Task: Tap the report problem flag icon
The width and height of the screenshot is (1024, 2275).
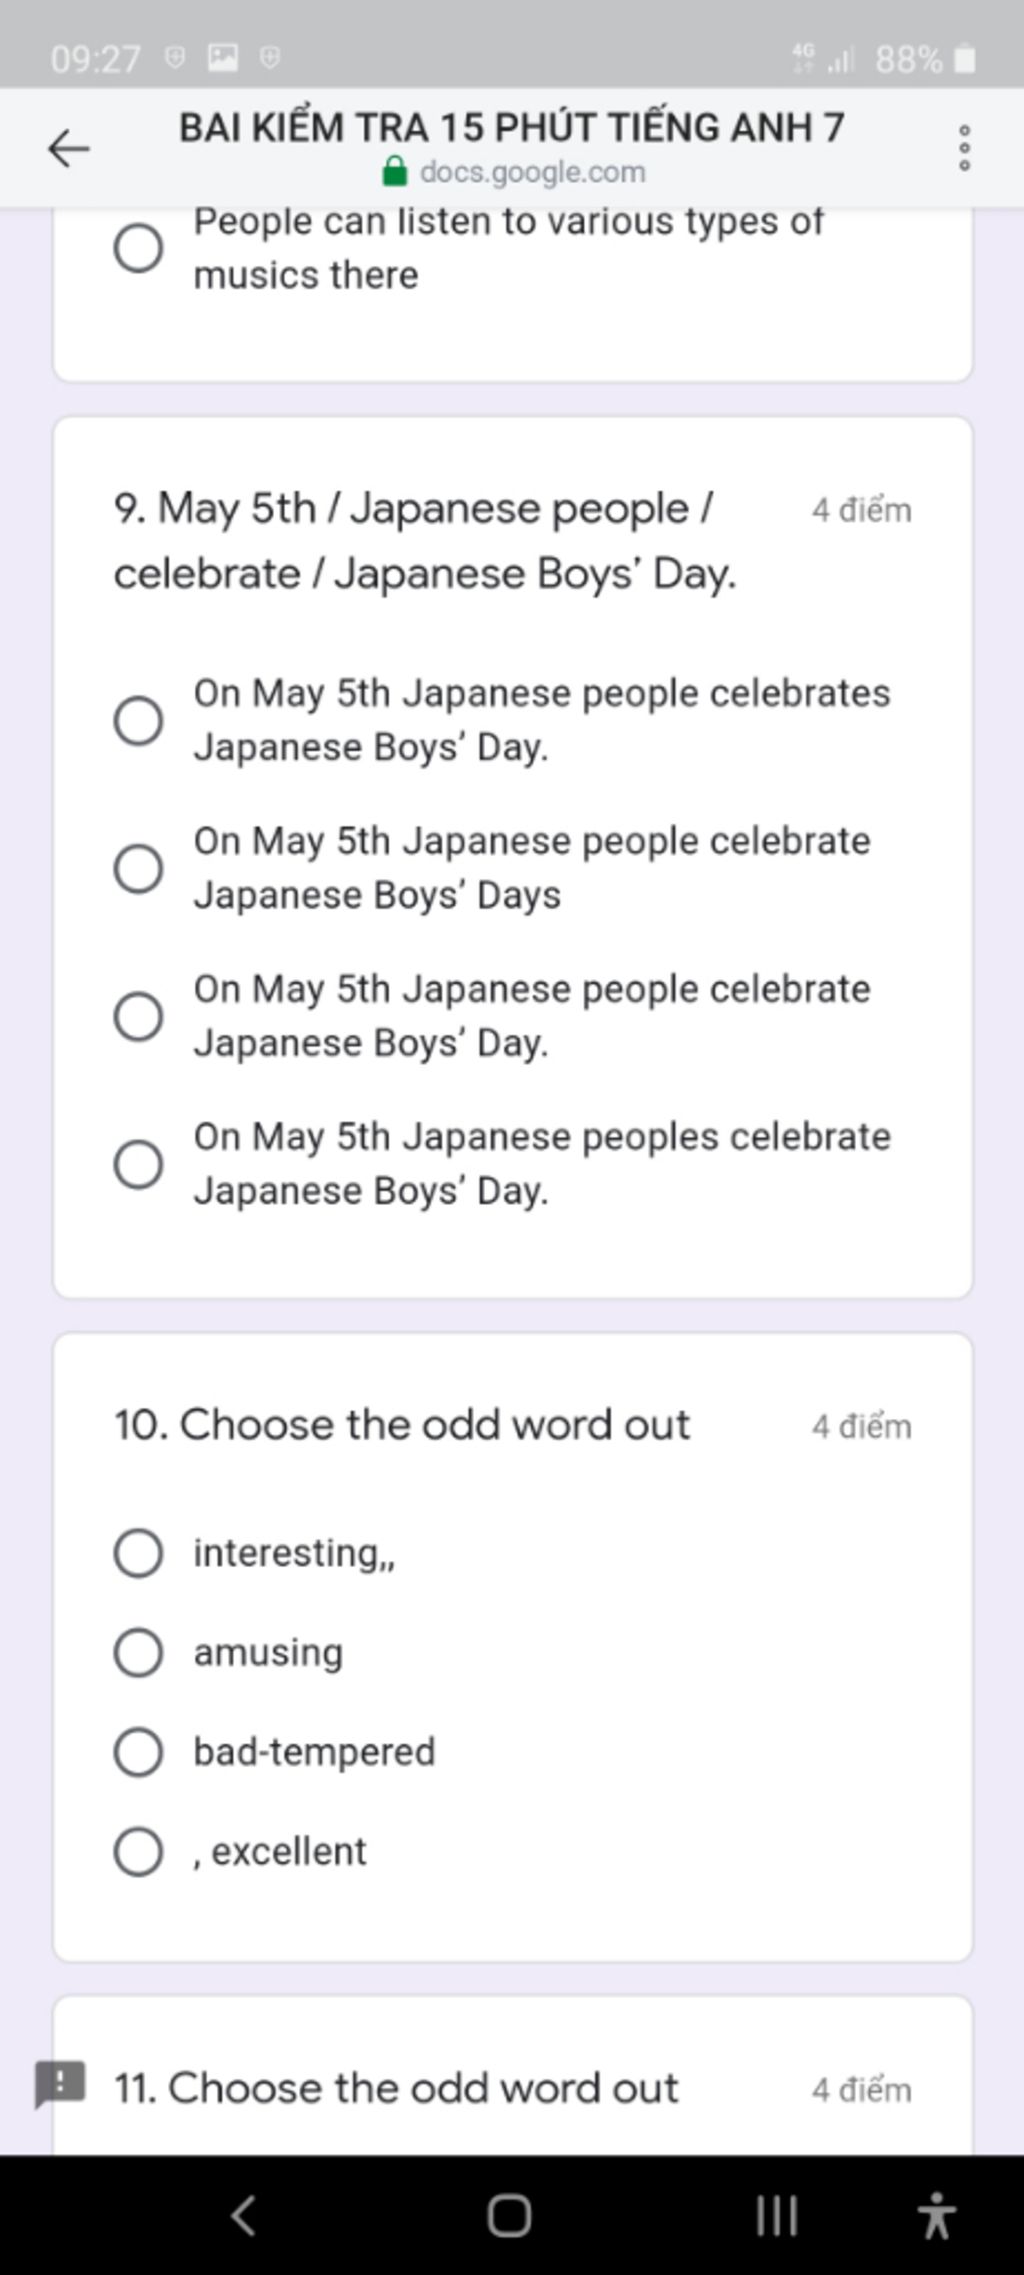Action: (60, 2083)
